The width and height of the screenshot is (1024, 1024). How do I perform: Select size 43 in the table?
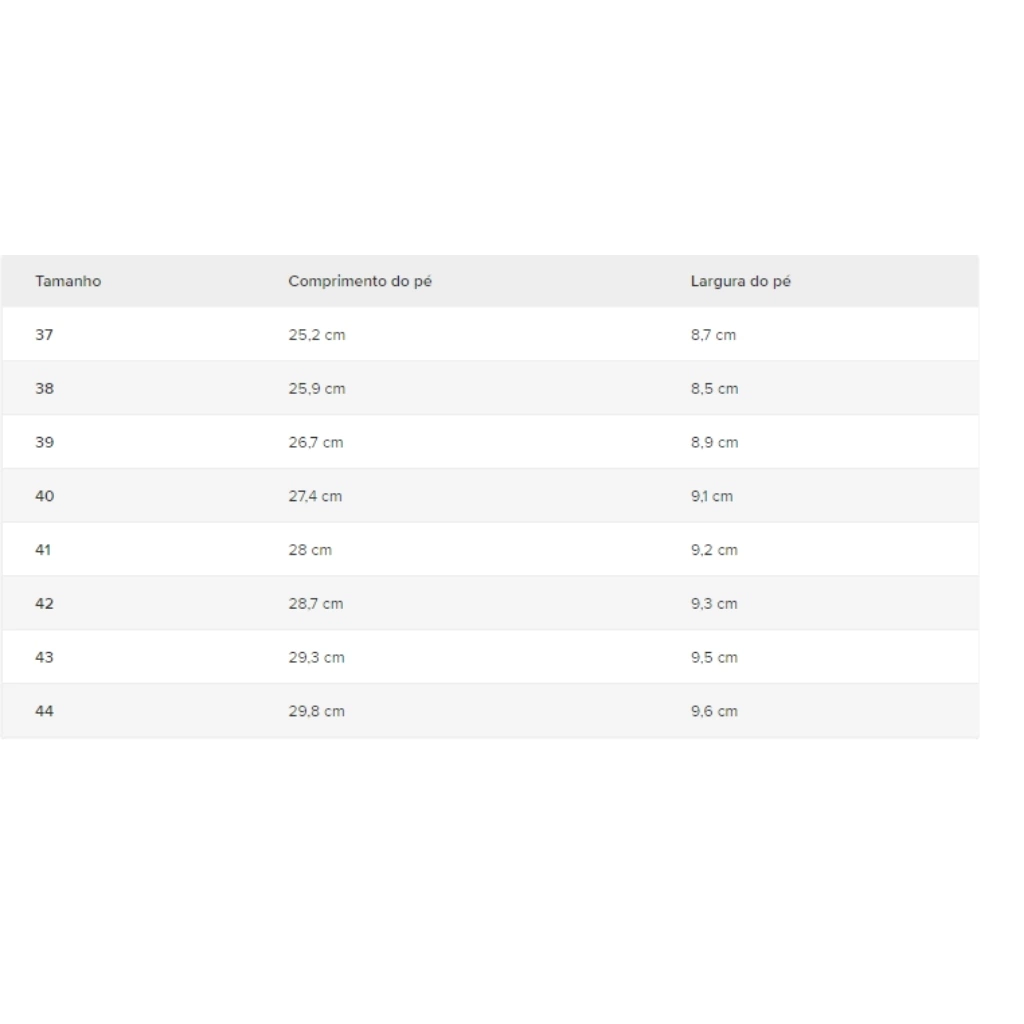(44, 657)
